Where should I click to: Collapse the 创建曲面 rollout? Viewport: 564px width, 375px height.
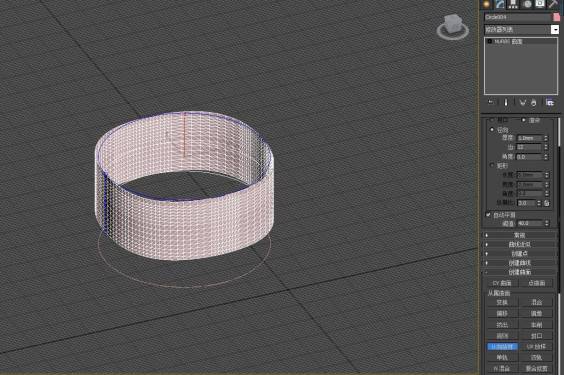519,272
